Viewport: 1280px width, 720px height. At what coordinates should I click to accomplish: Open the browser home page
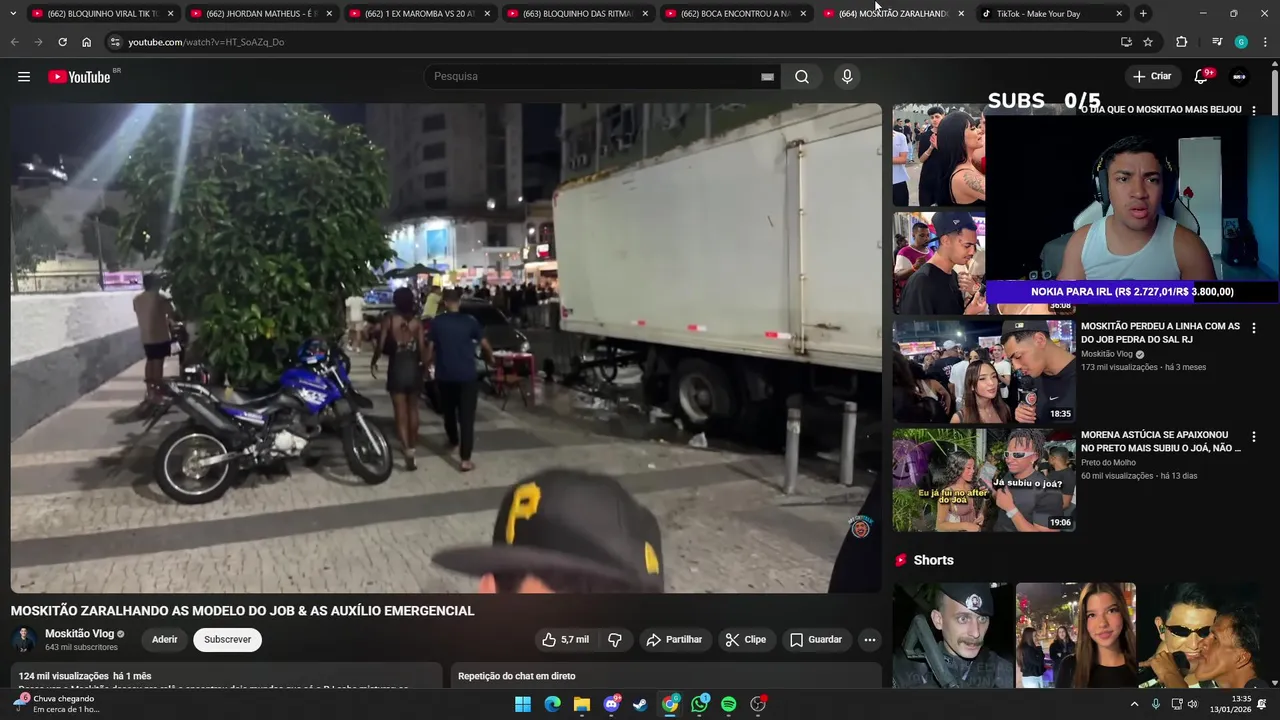86,42
